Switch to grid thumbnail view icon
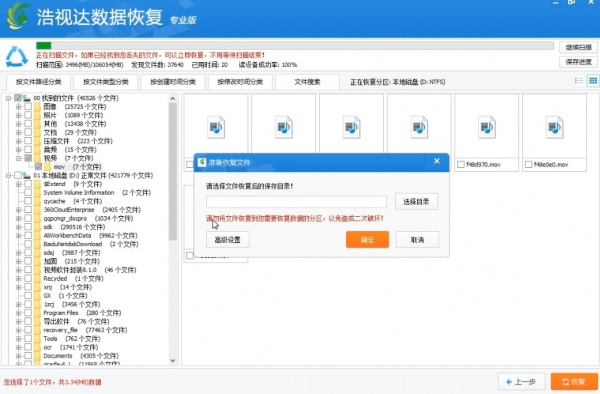Viewport: 600px width, 394px height. [x=593, y=81]
